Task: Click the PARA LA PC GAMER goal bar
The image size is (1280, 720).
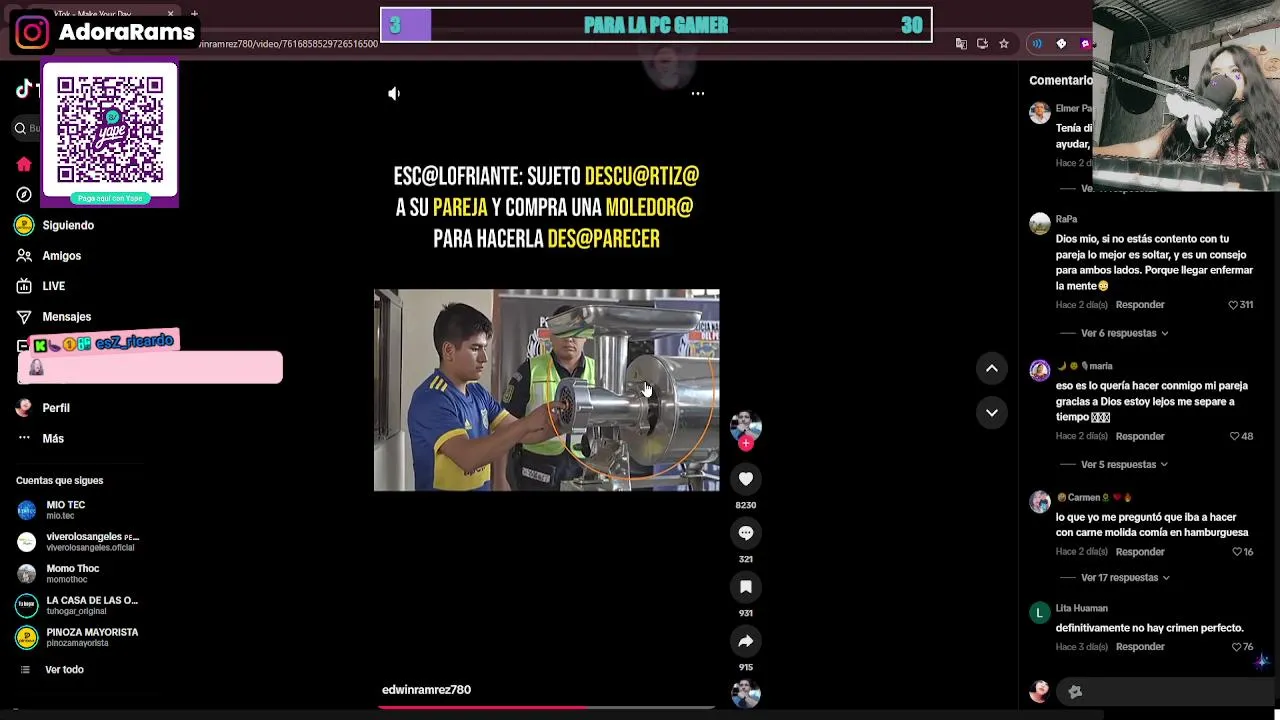Action: (656, 25)
